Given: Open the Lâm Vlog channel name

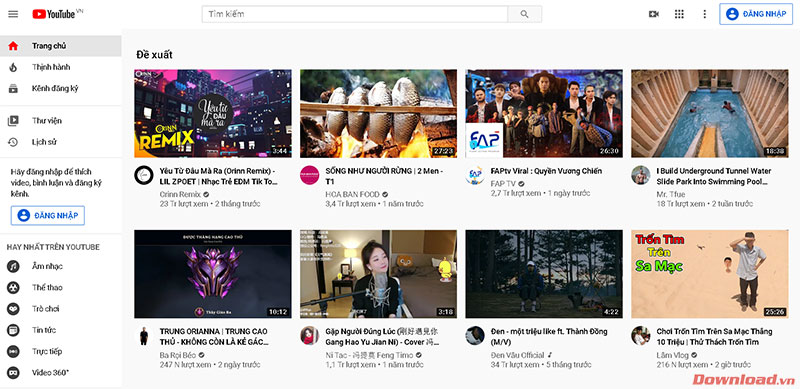Looking at the screenshot, I should click(672, 355).
